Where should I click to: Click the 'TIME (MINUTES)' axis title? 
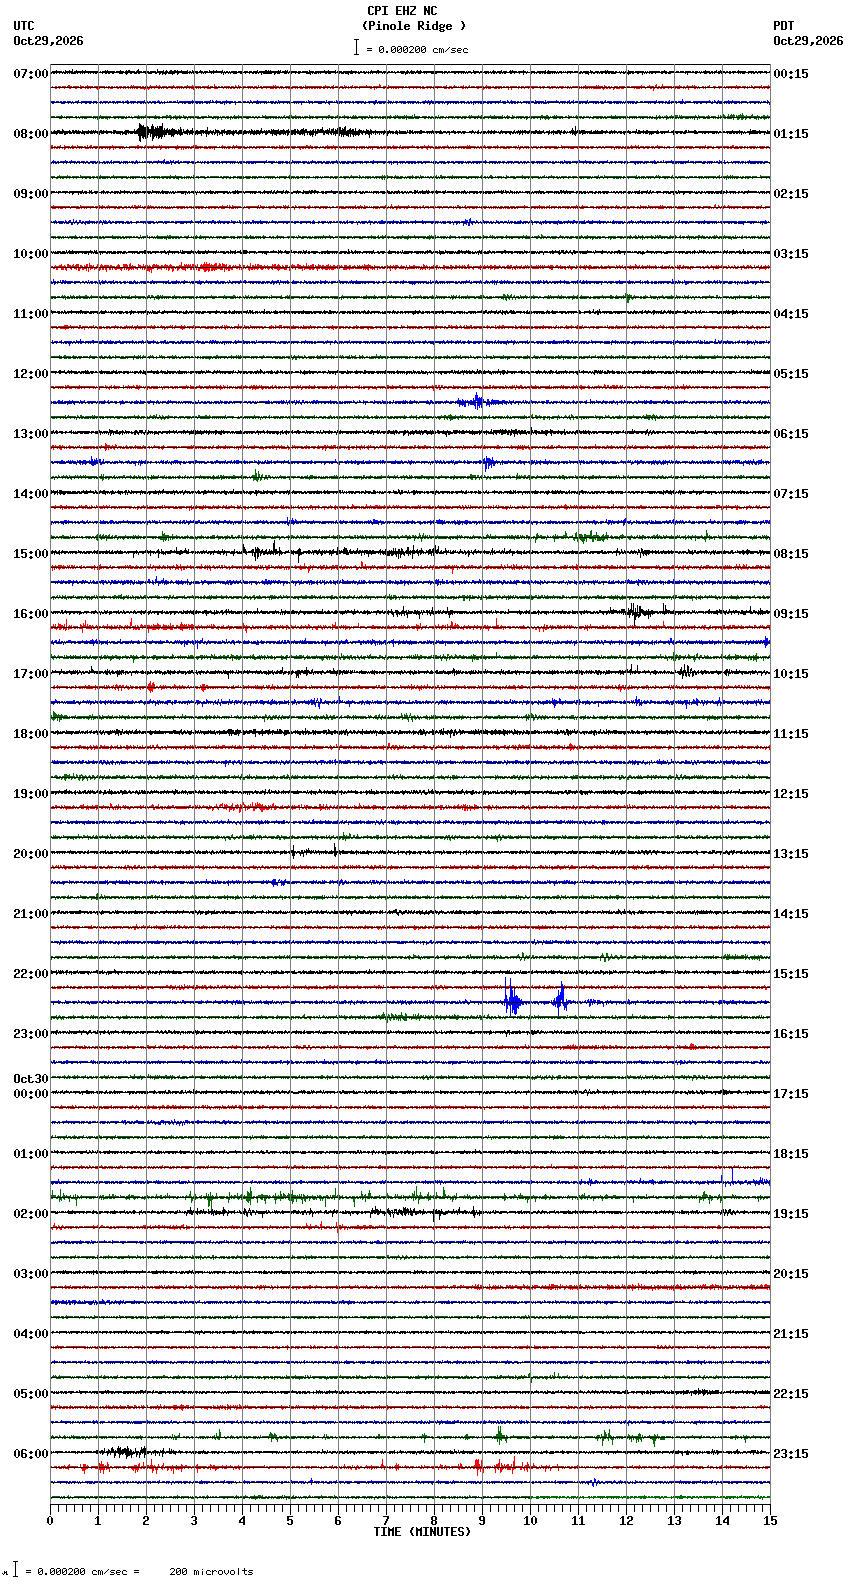click(422, 1532)
